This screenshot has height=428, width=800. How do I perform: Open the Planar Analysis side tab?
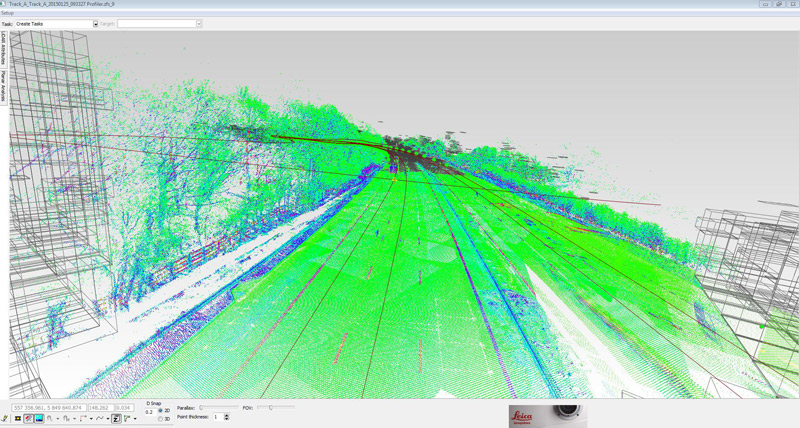pos(4,86)
